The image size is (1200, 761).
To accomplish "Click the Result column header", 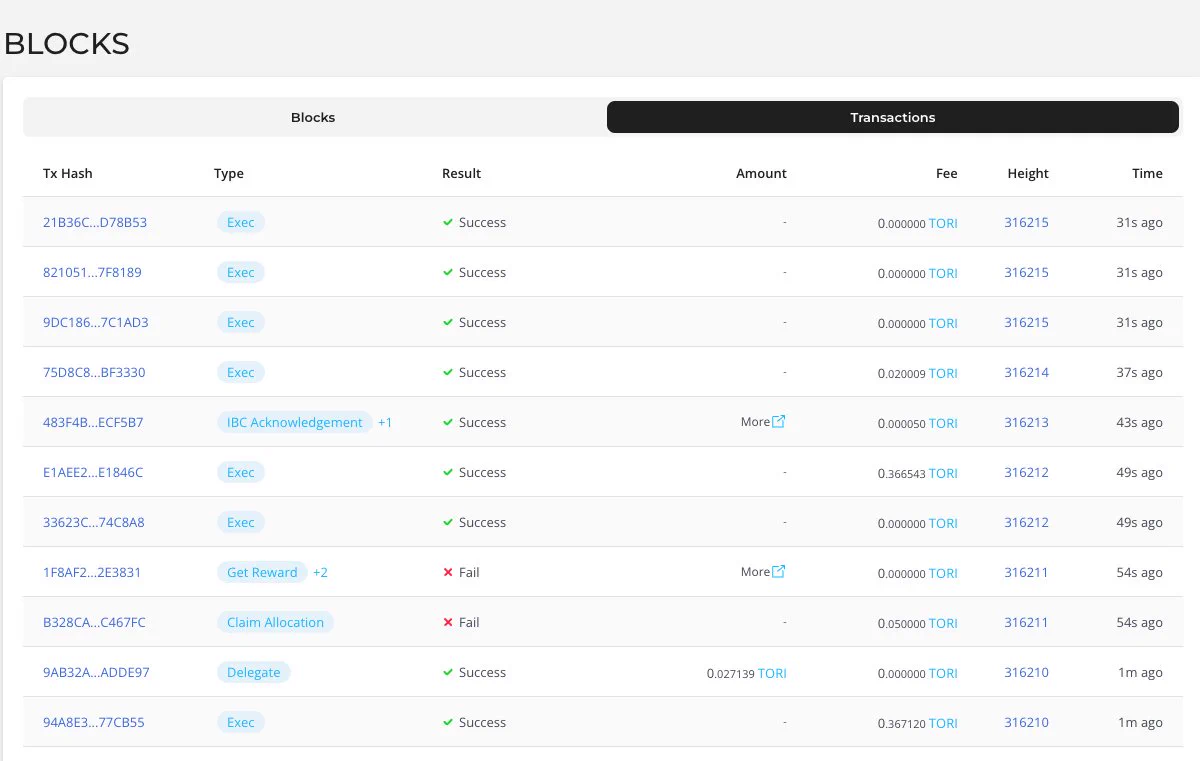I will [x=462, y=173].
